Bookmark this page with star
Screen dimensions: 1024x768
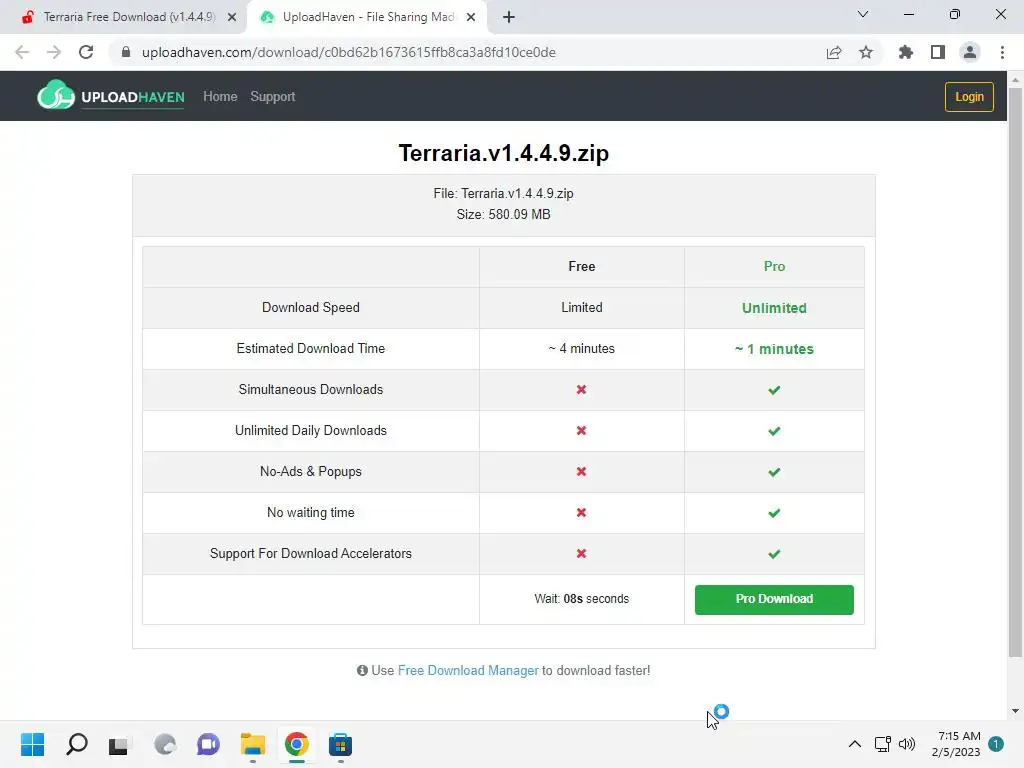(x=866, y=52)
